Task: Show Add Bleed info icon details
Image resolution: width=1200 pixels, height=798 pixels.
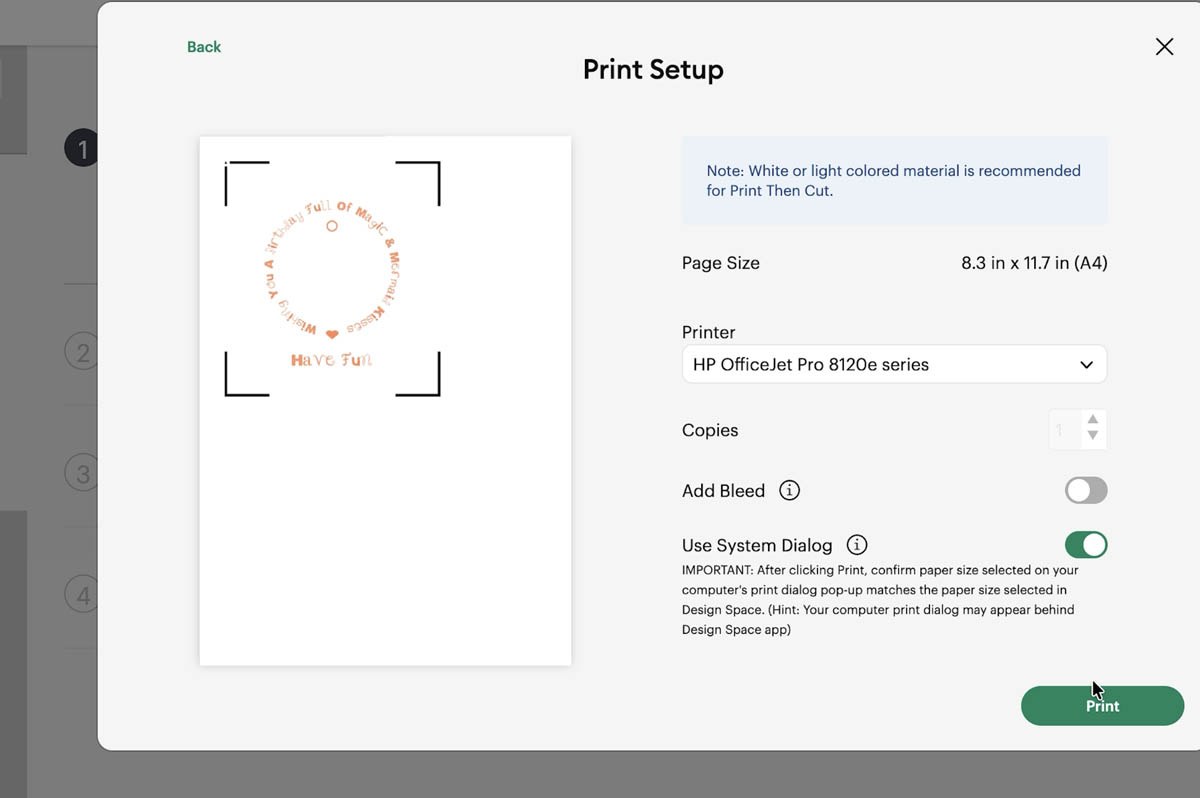Action: pyautogui.click(x=790, y=491)
